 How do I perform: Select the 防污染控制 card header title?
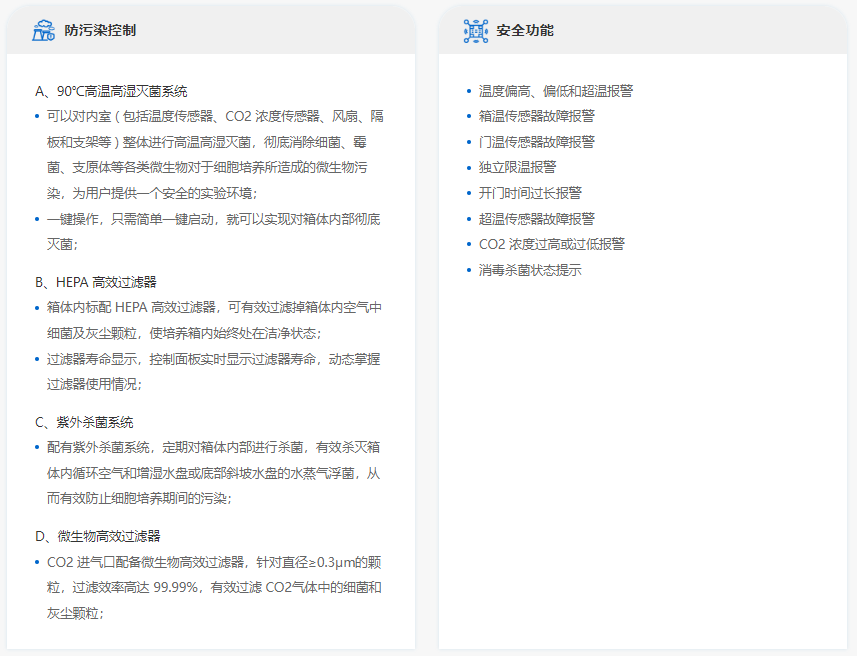(x=100, y=30)
